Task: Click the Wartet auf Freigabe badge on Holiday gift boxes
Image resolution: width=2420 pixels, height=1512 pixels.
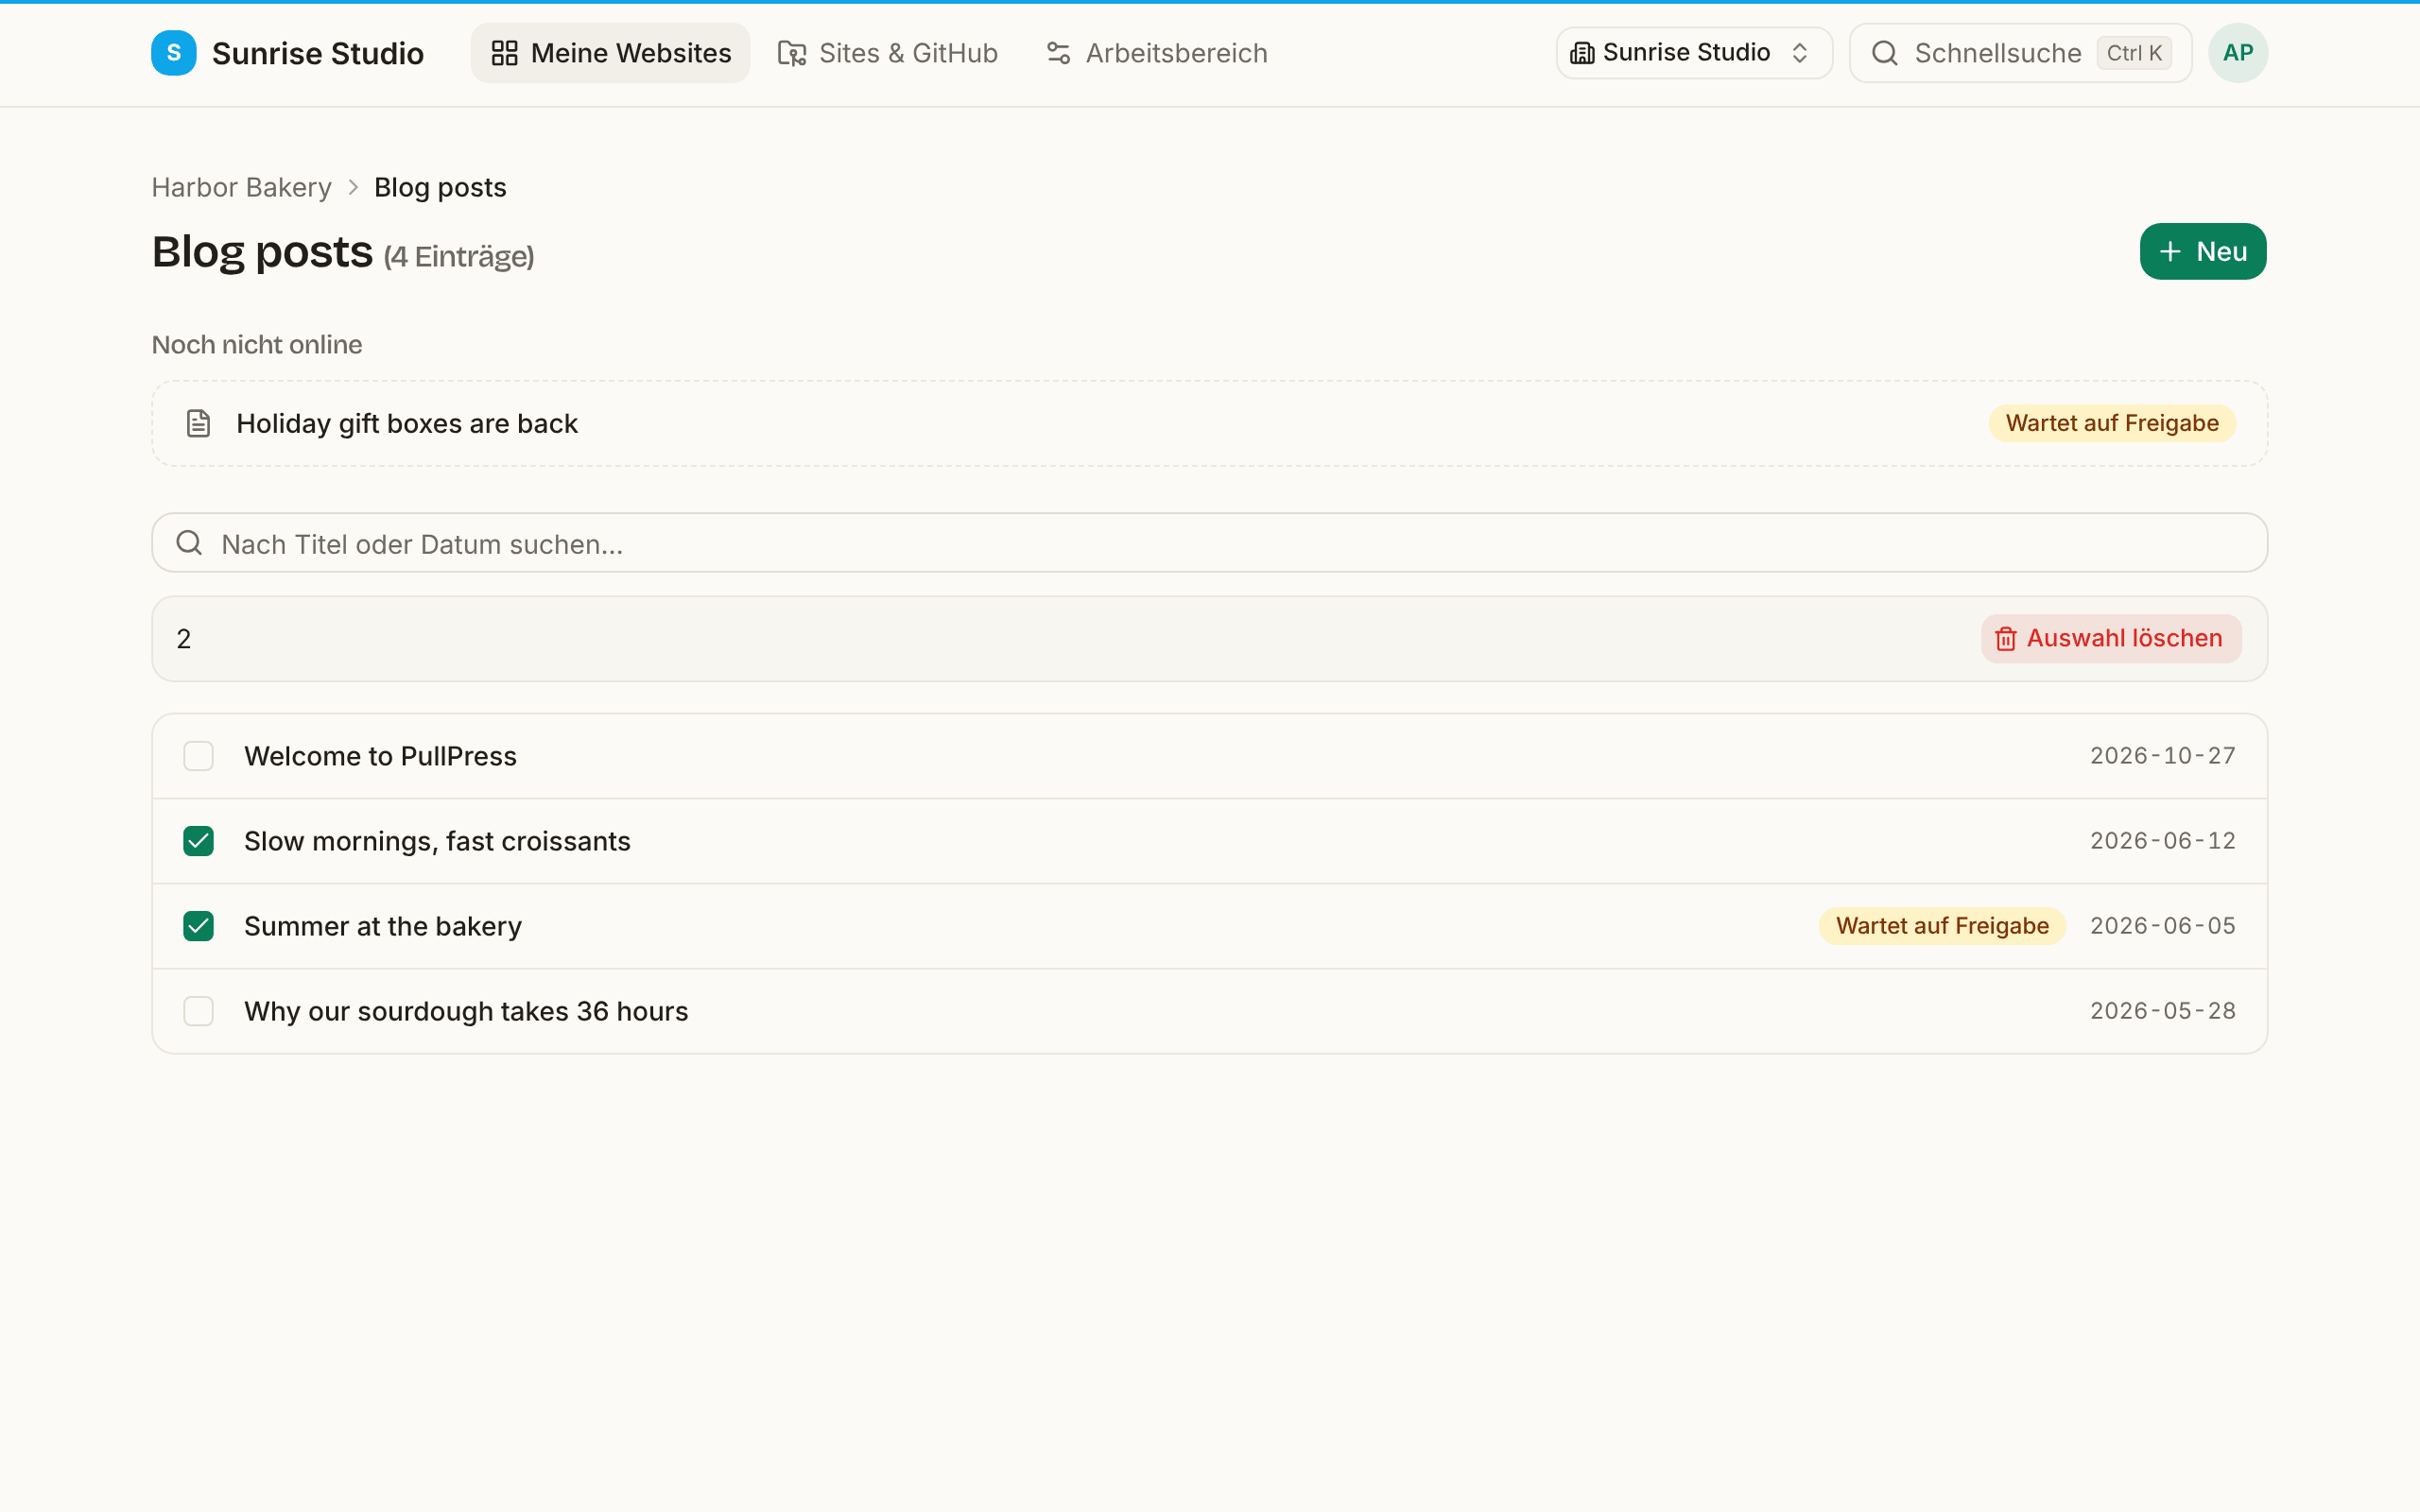Action: [x=2112, y=423]
